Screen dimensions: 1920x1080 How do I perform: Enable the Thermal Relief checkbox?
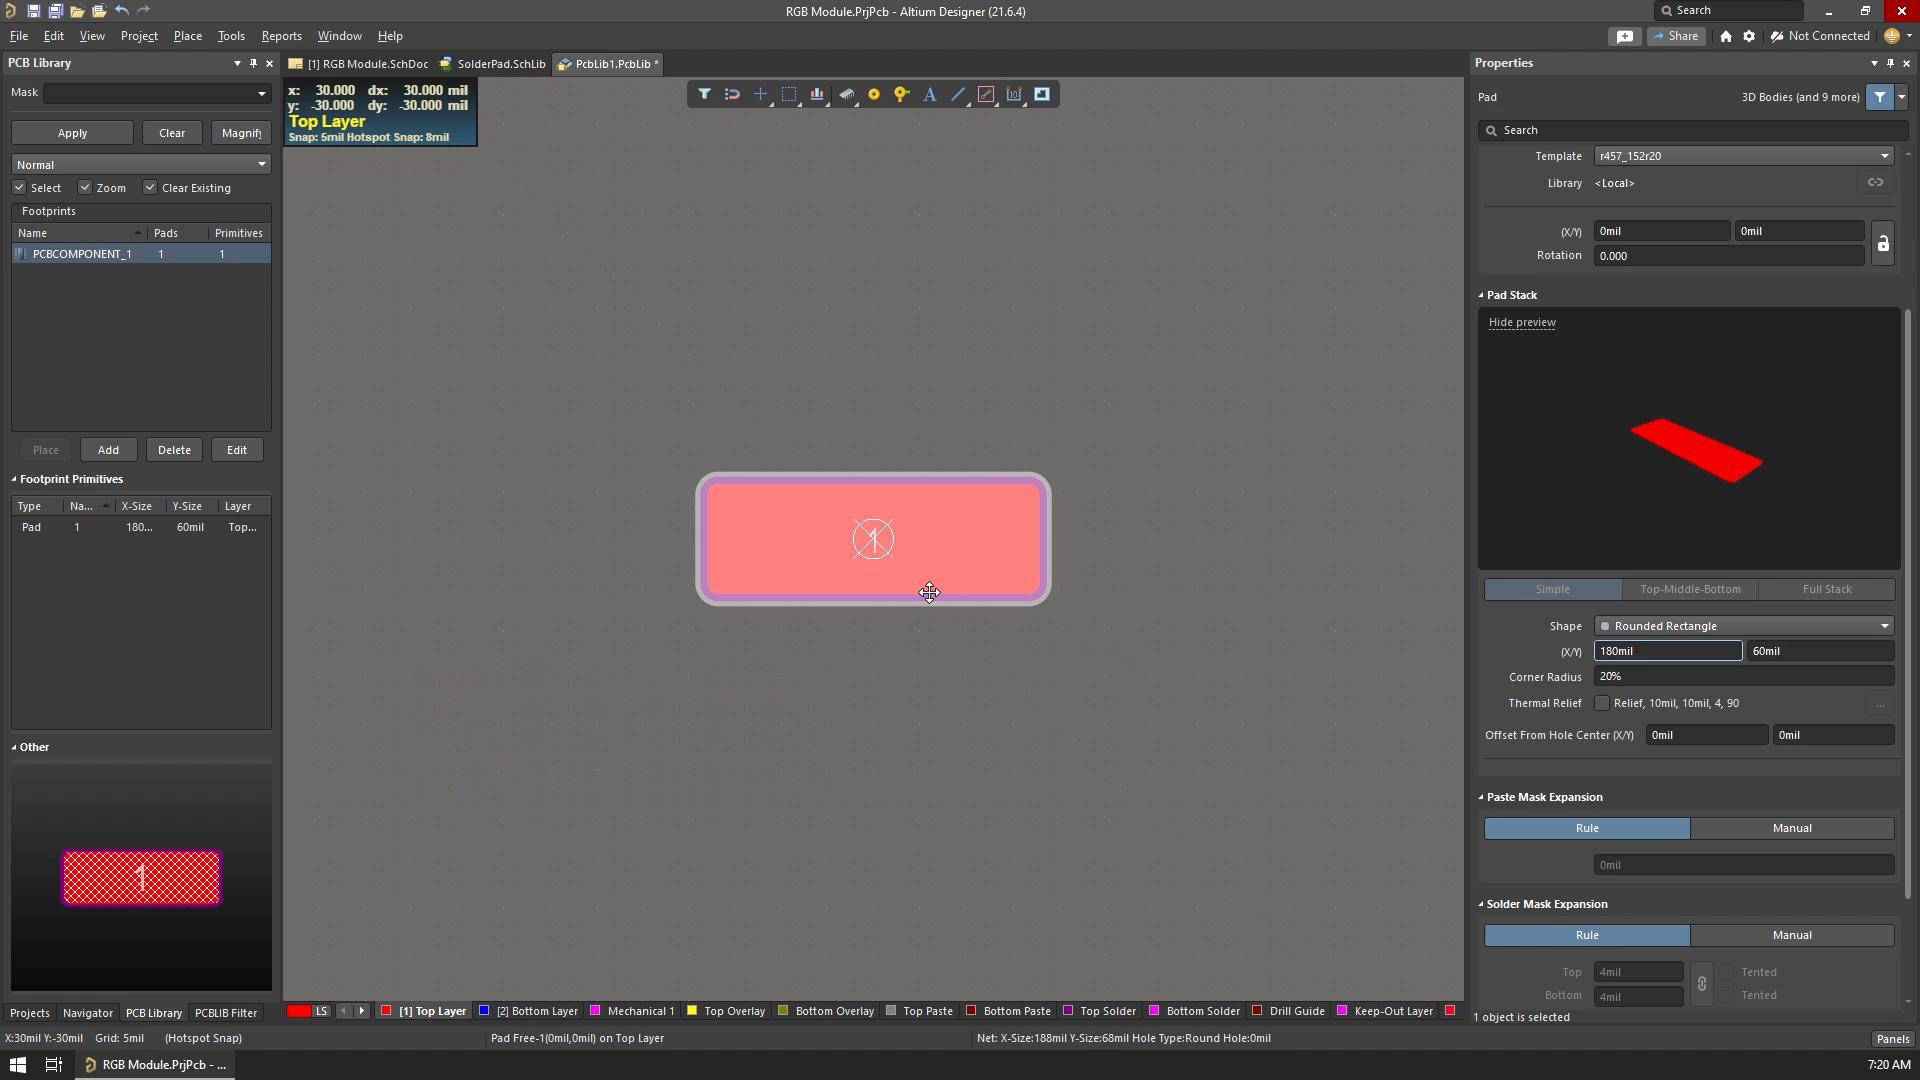(x=1603, y=703)
